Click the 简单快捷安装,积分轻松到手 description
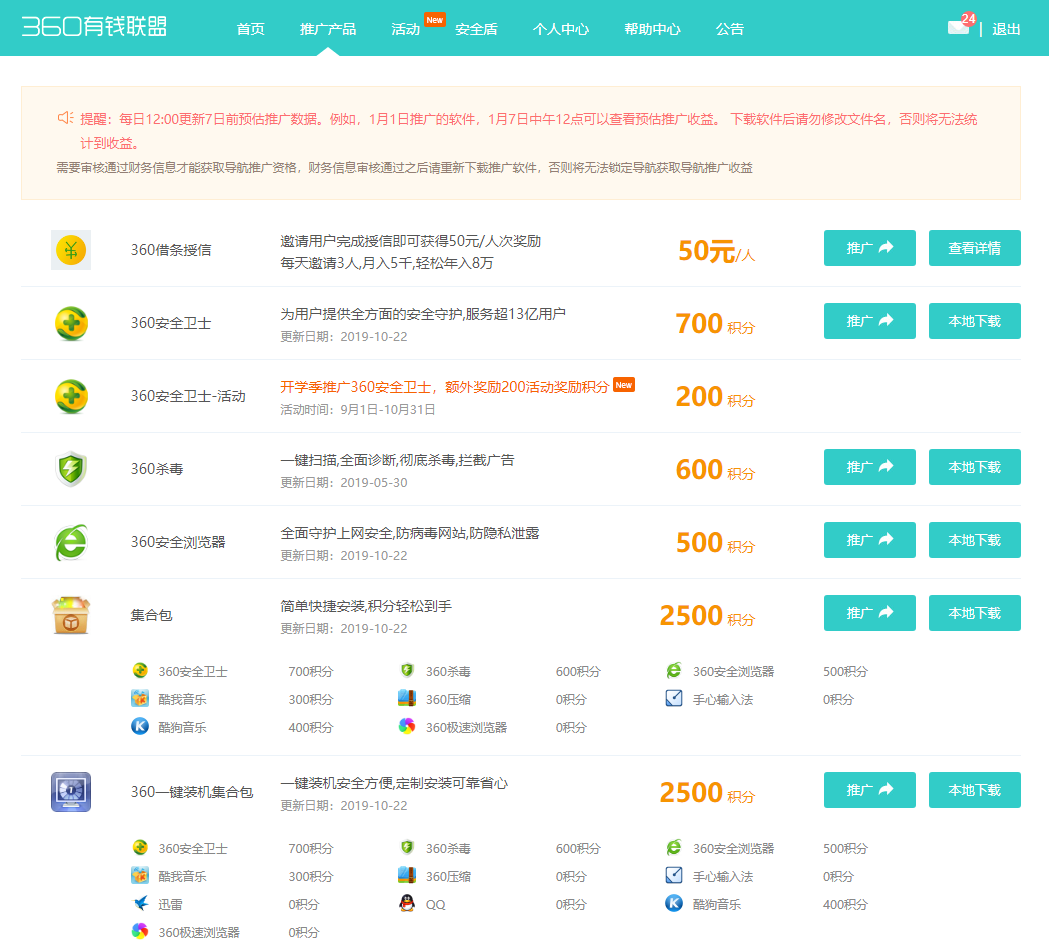 pyautogui.click(x=366, y=606)
